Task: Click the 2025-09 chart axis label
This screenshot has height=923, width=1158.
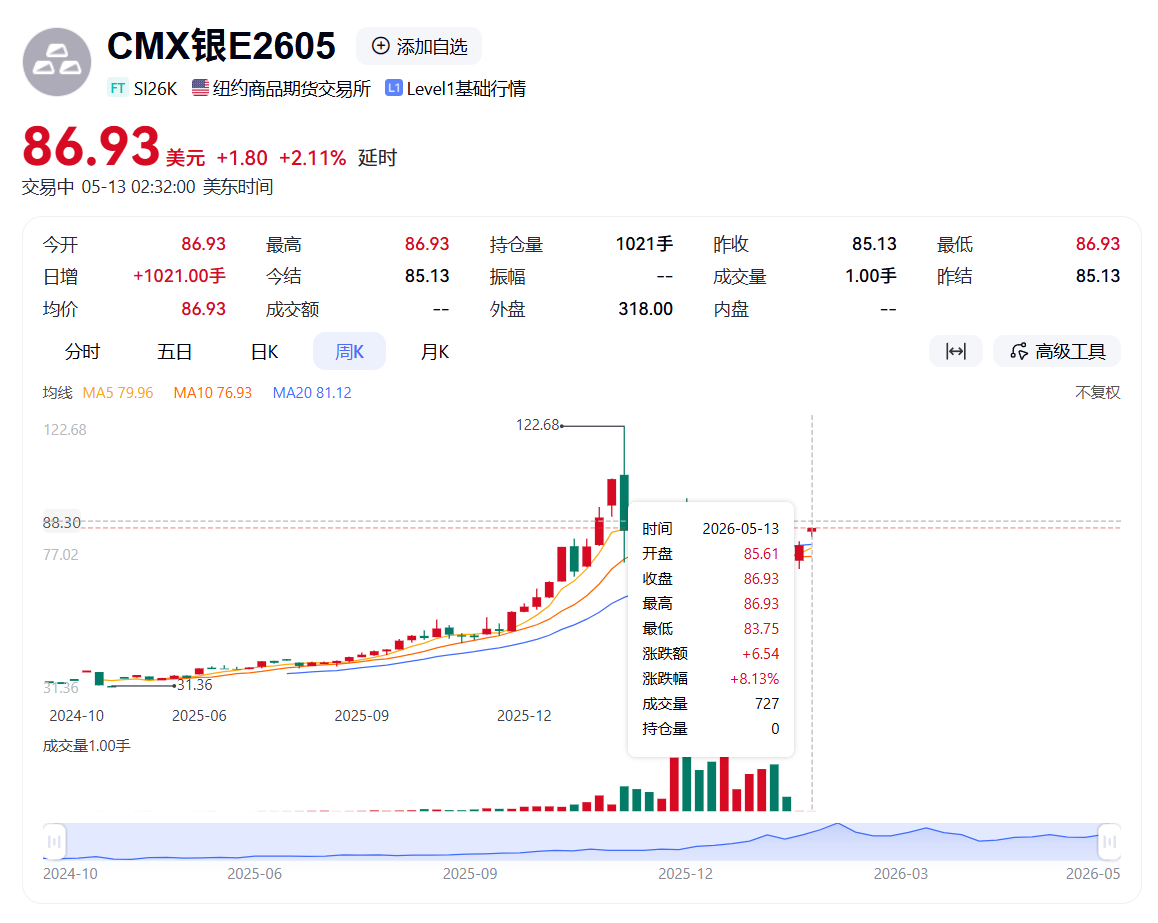Action: click(x=361, y=716)
